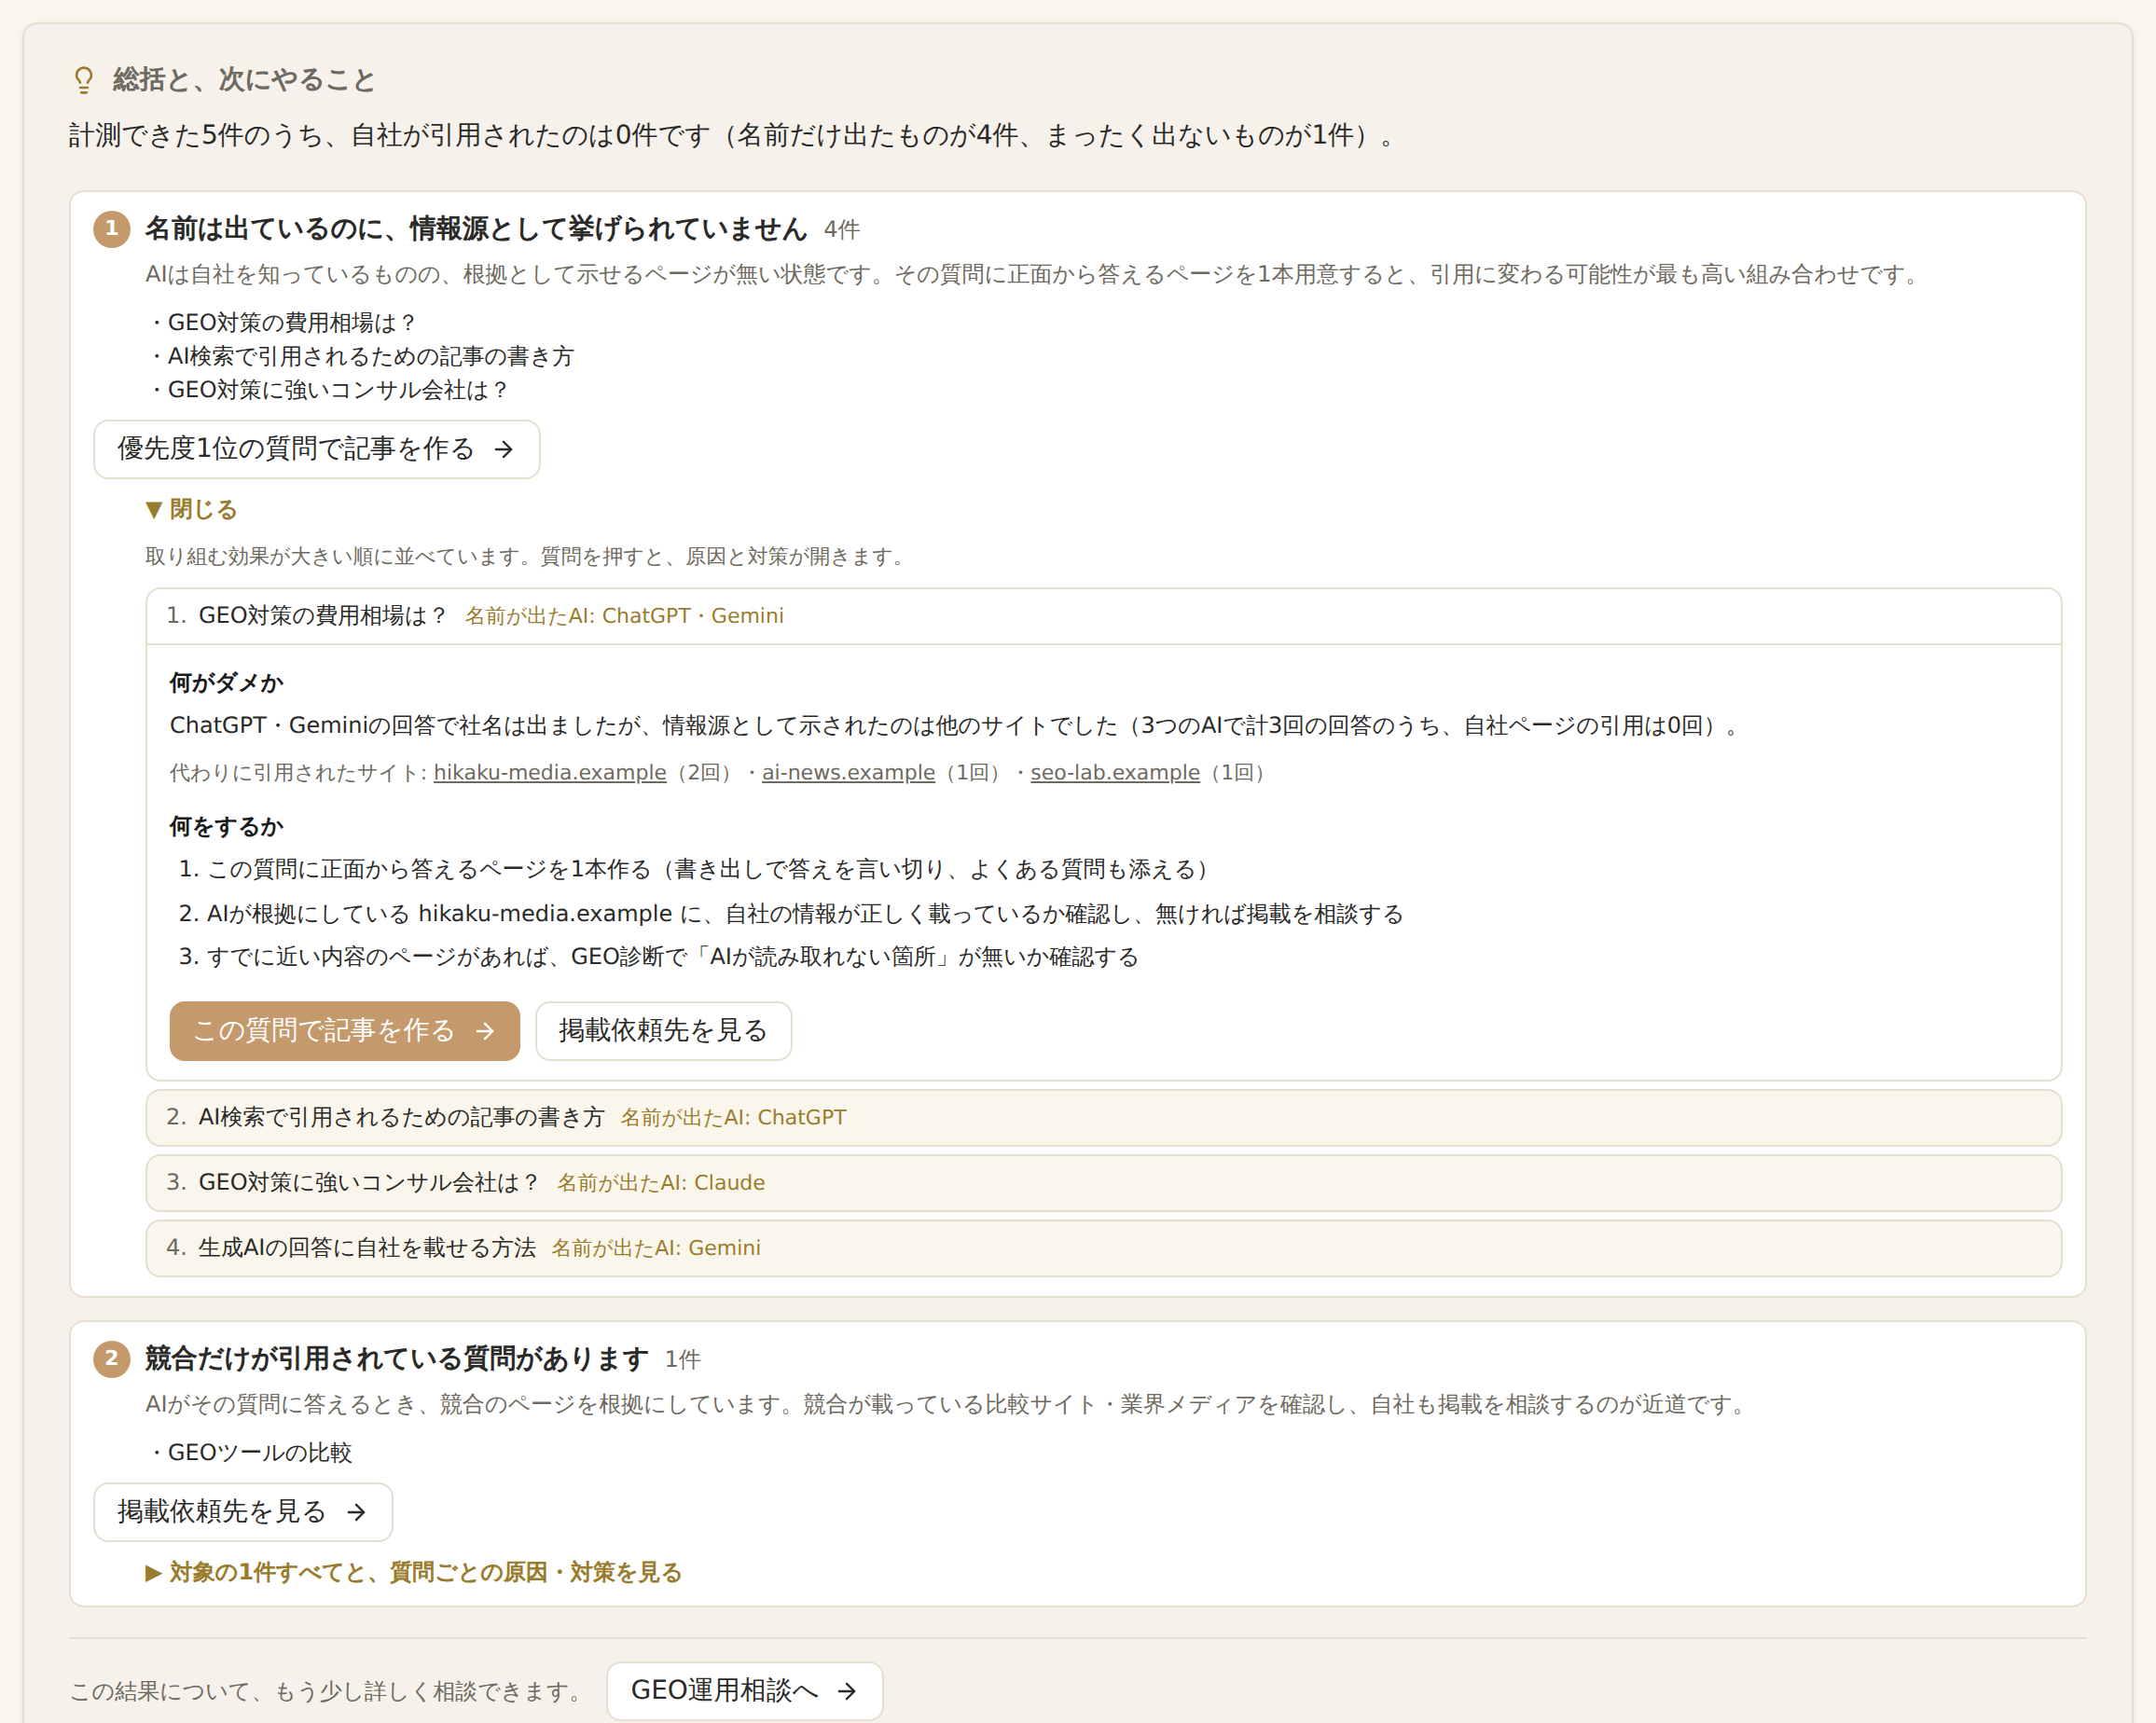Click label 名前が出たAI: ChatGPT・Gemini
This screenshot has height=1723, width=2156.
pos(624,616)
